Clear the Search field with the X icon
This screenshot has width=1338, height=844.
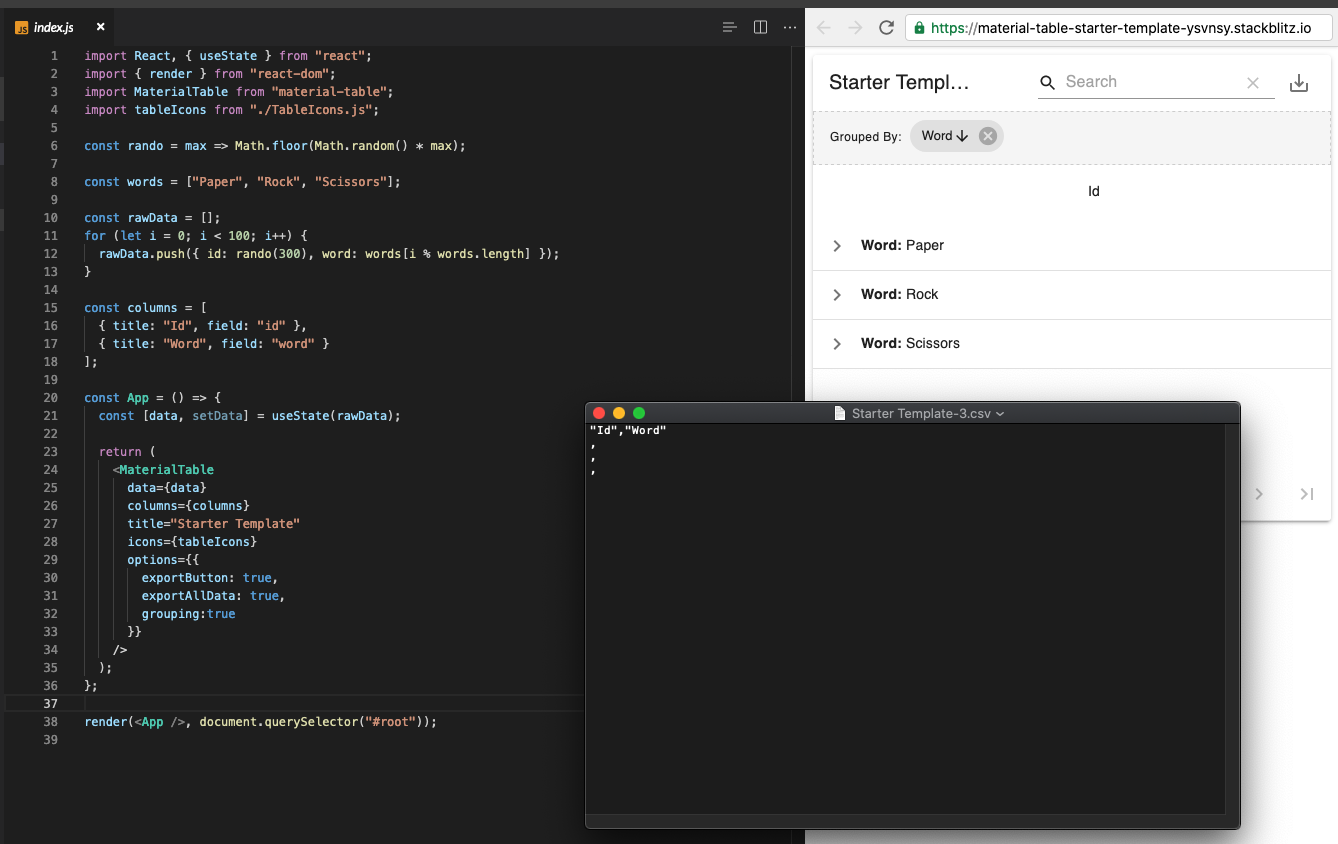coord(1253,83)
